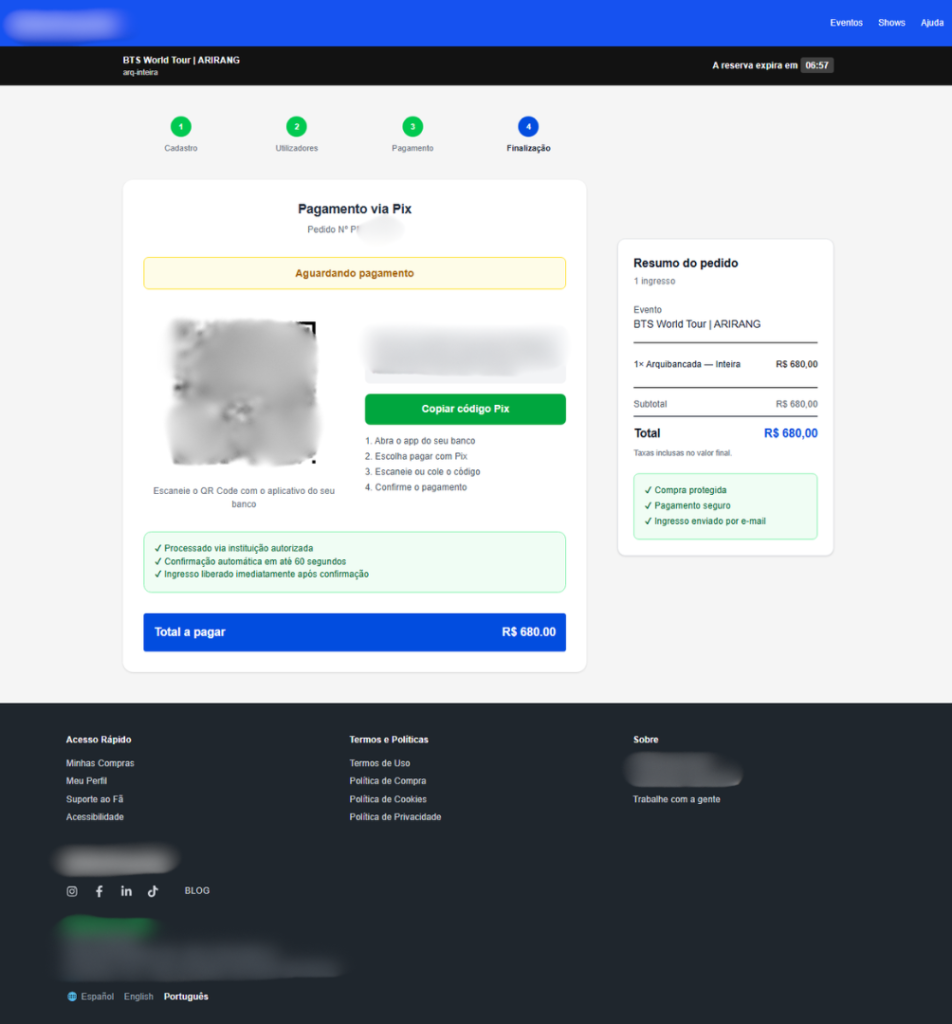Open Ajuda in top navigation

click(931, 23)
